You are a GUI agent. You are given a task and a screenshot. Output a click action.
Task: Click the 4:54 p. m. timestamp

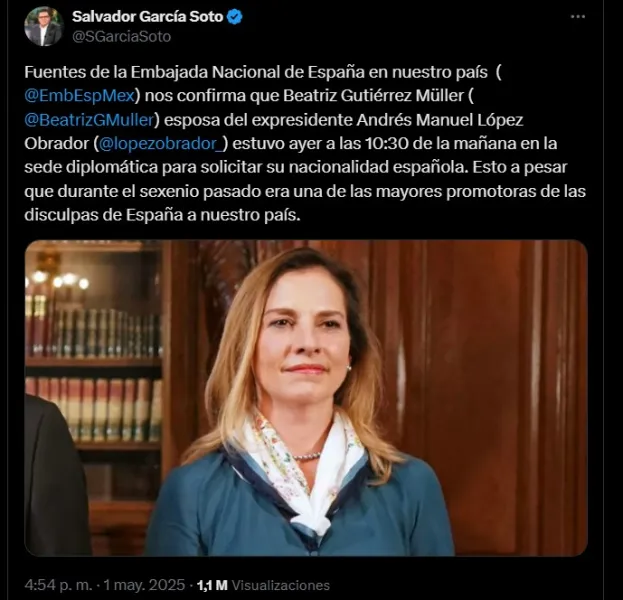click(58, 585)
